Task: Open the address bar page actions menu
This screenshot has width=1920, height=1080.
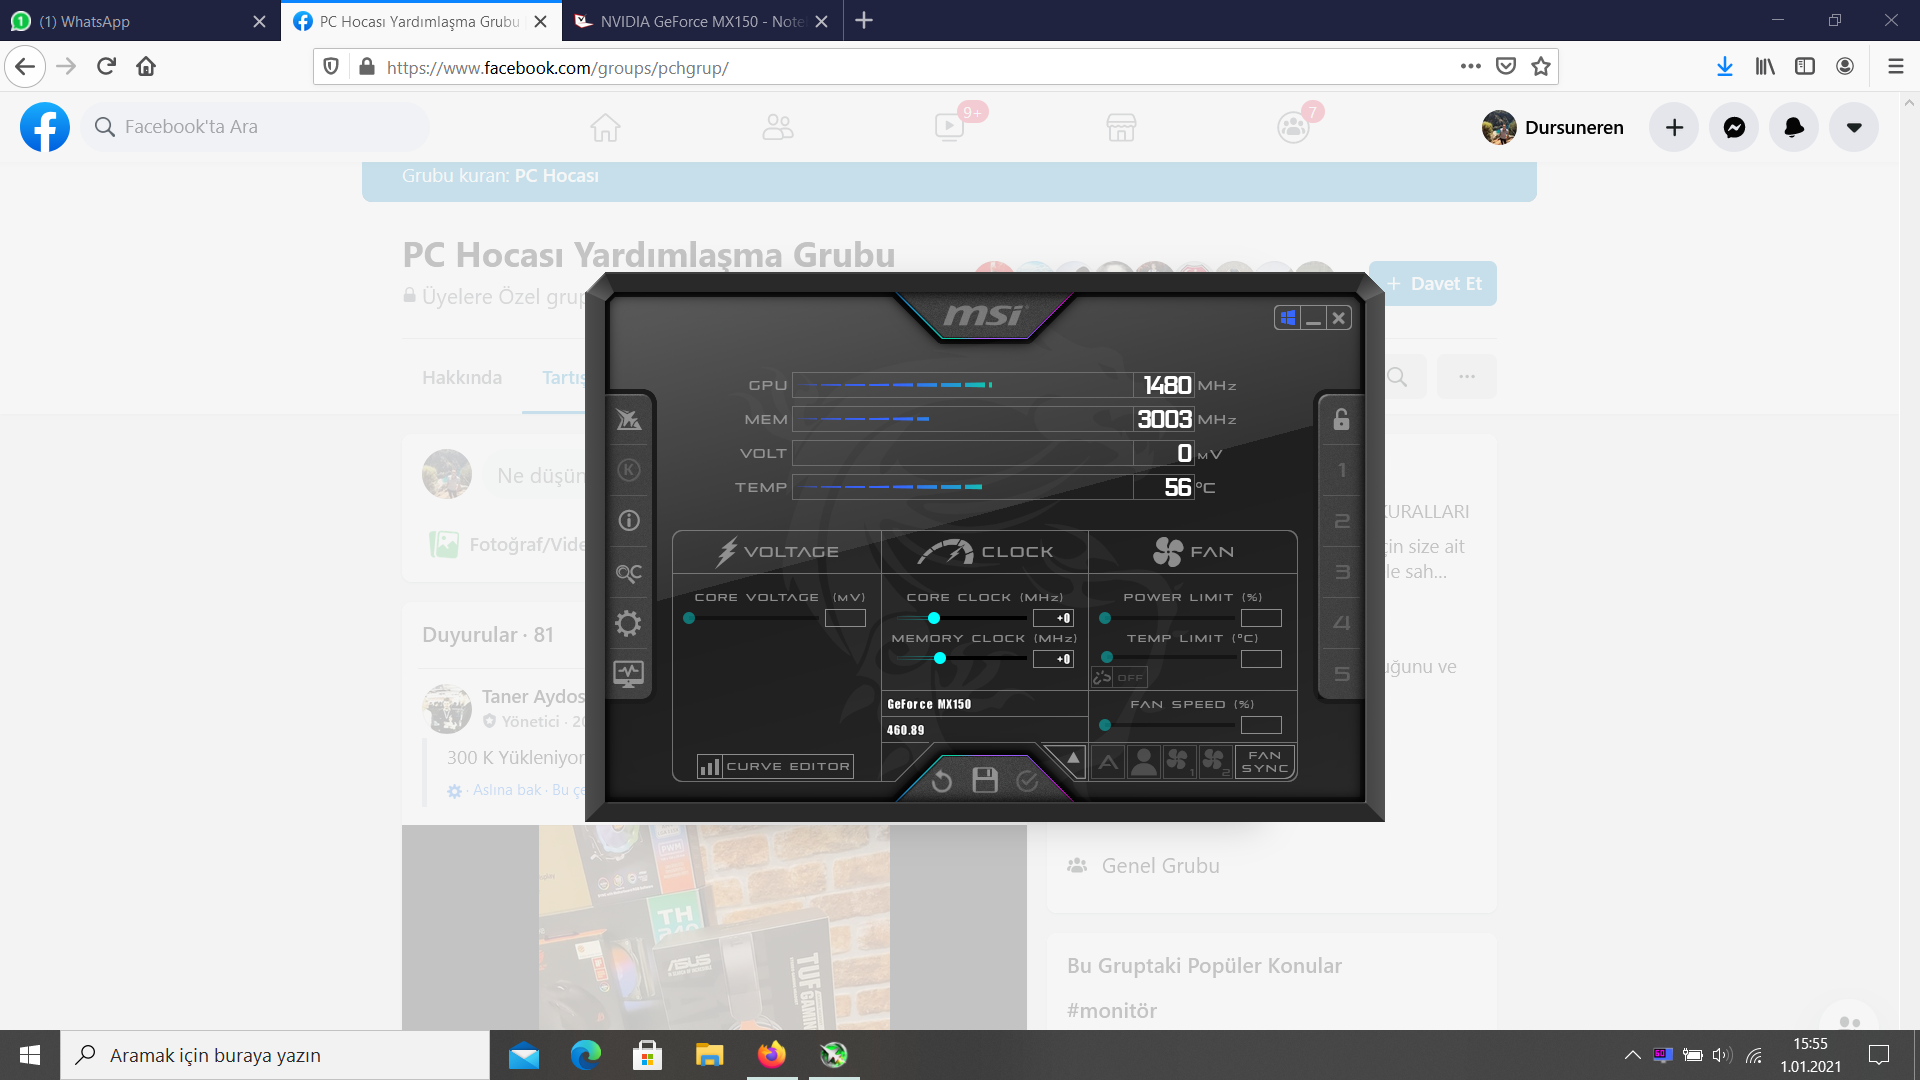Action: click(1470, 67)
